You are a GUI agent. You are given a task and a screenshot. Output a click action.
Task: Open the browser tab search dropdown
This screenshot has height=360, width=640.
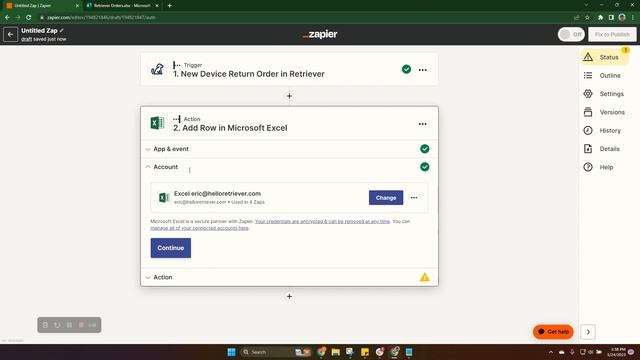point(586,5)
